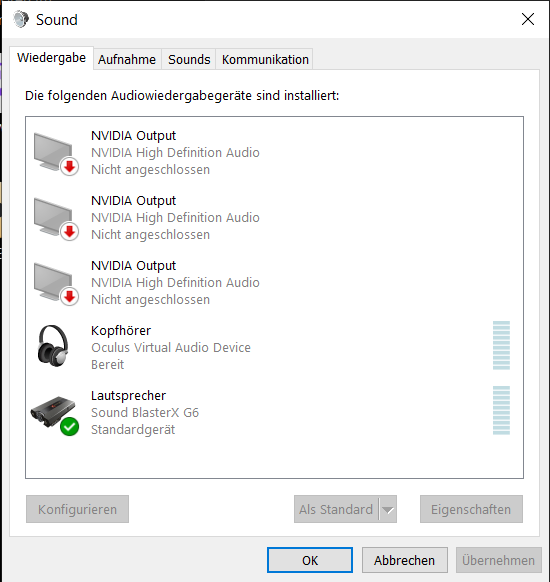
Task: Click the Standardgerät status text
Action: point(133,429)
